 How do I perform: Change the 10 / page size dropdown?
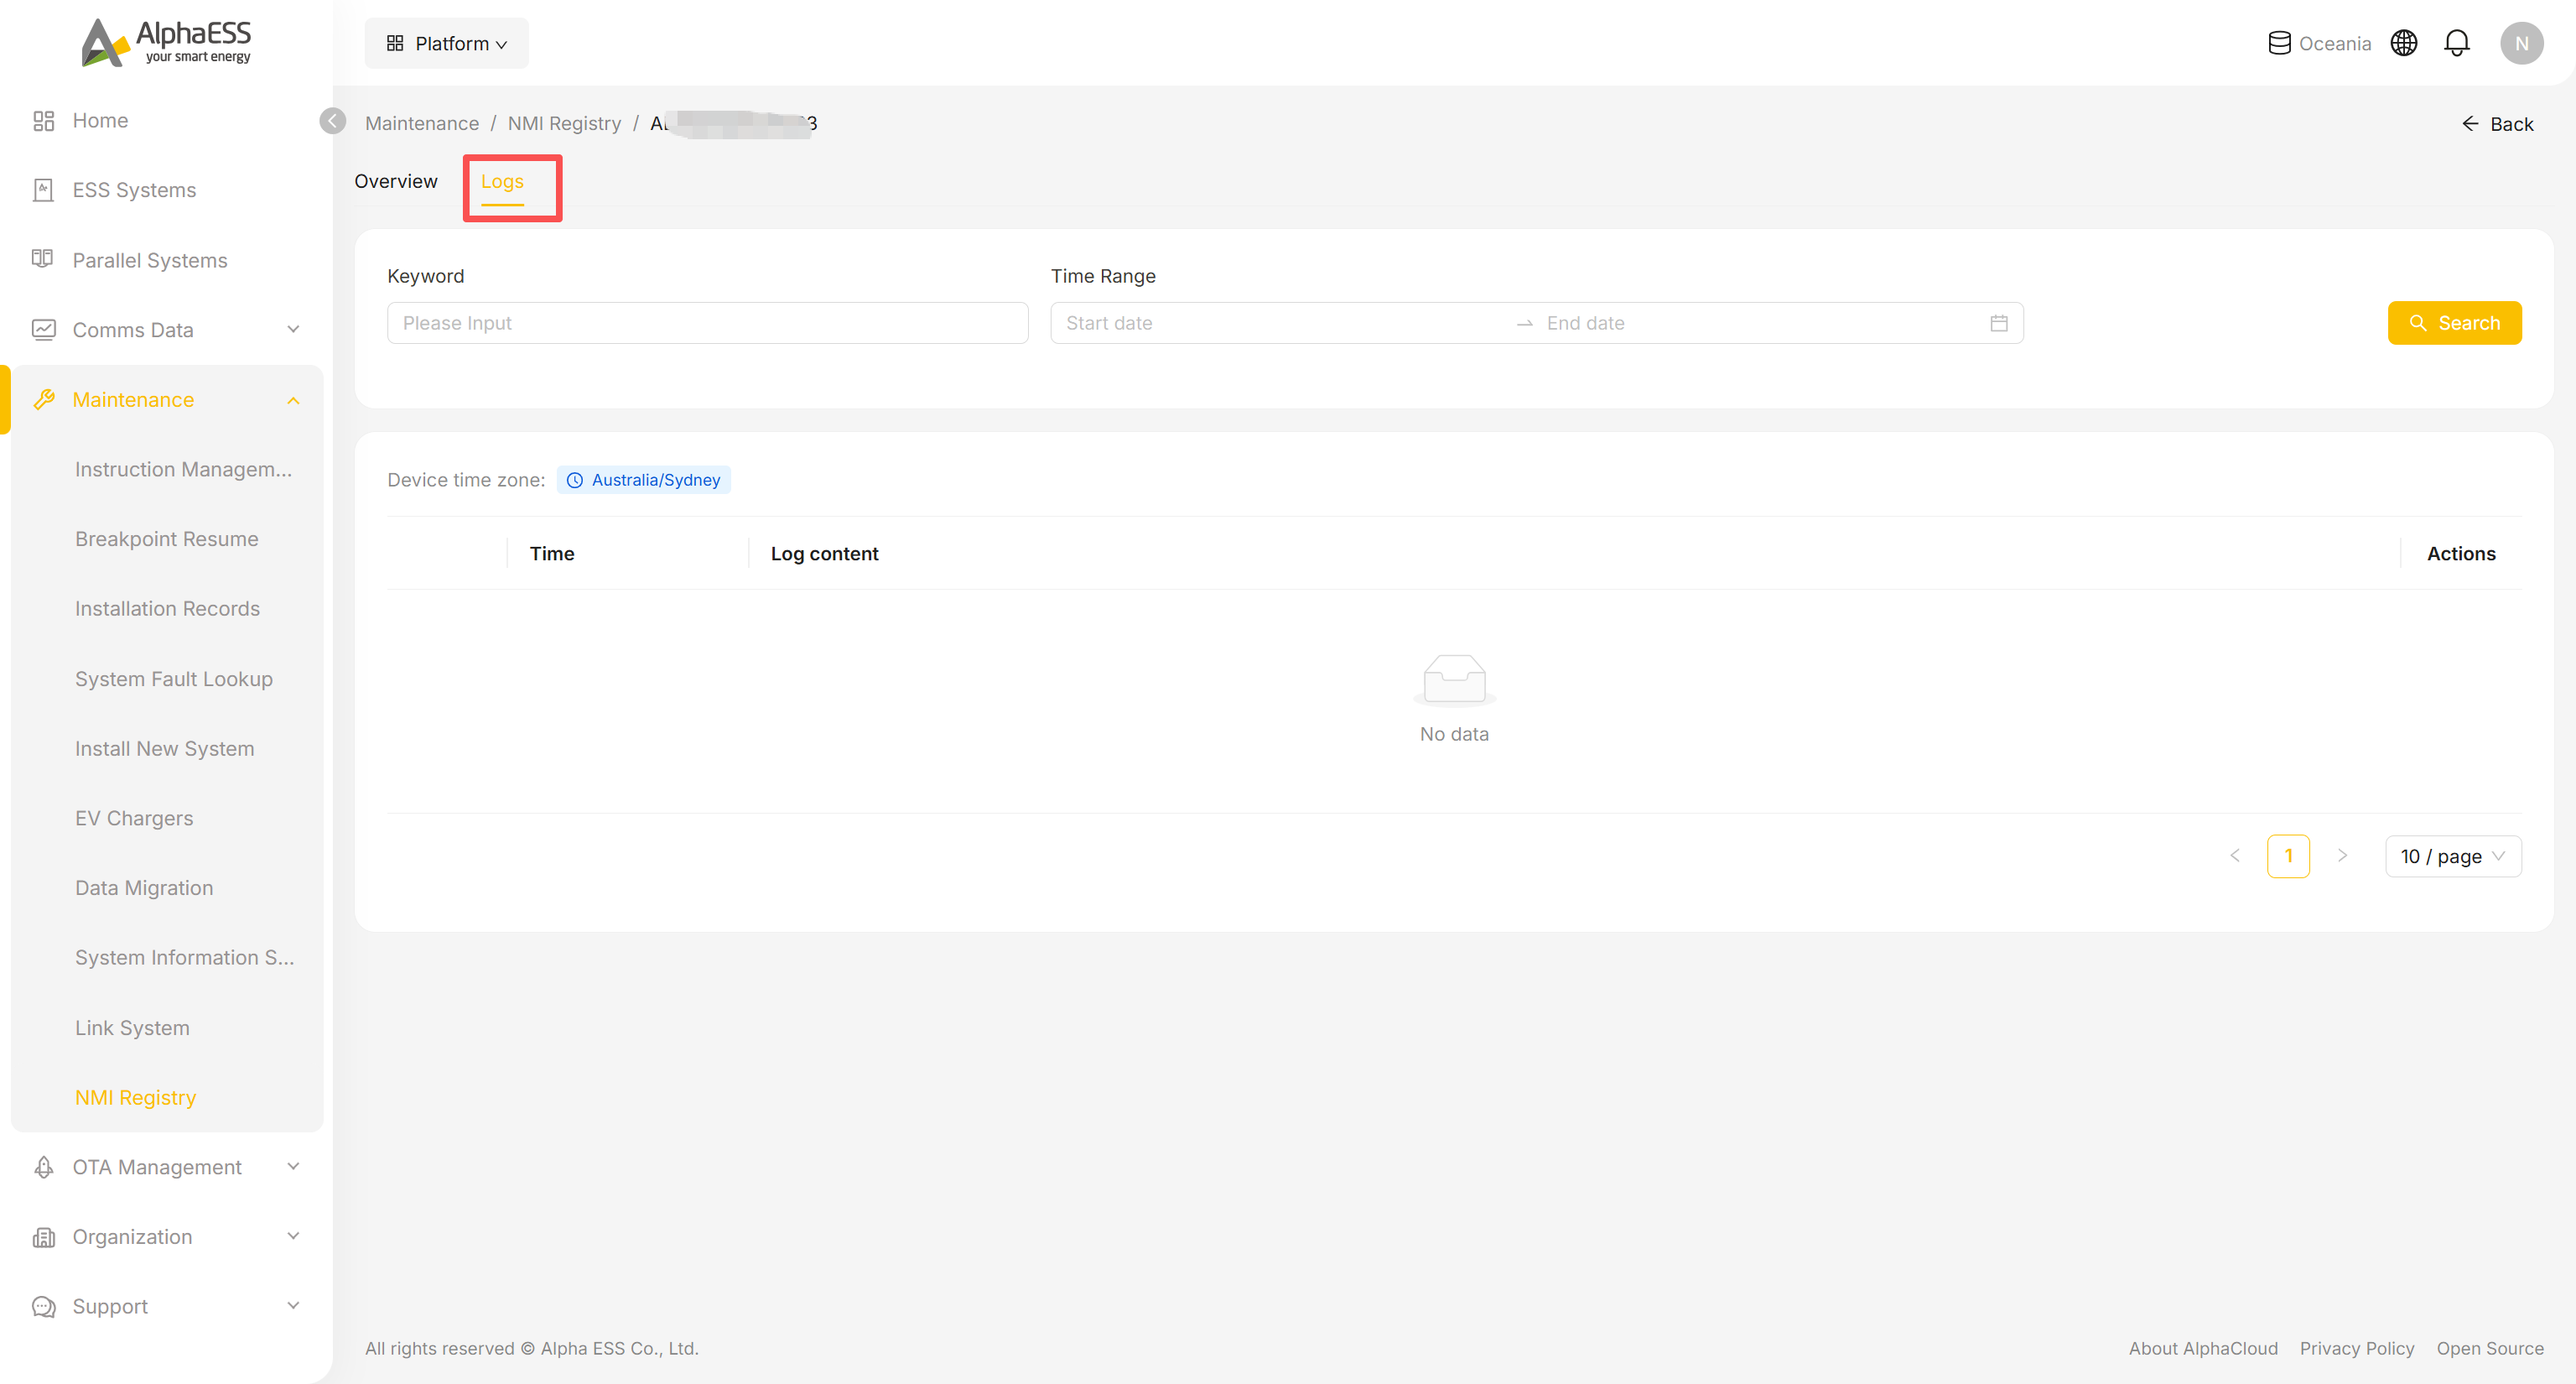pos(2452,856)
